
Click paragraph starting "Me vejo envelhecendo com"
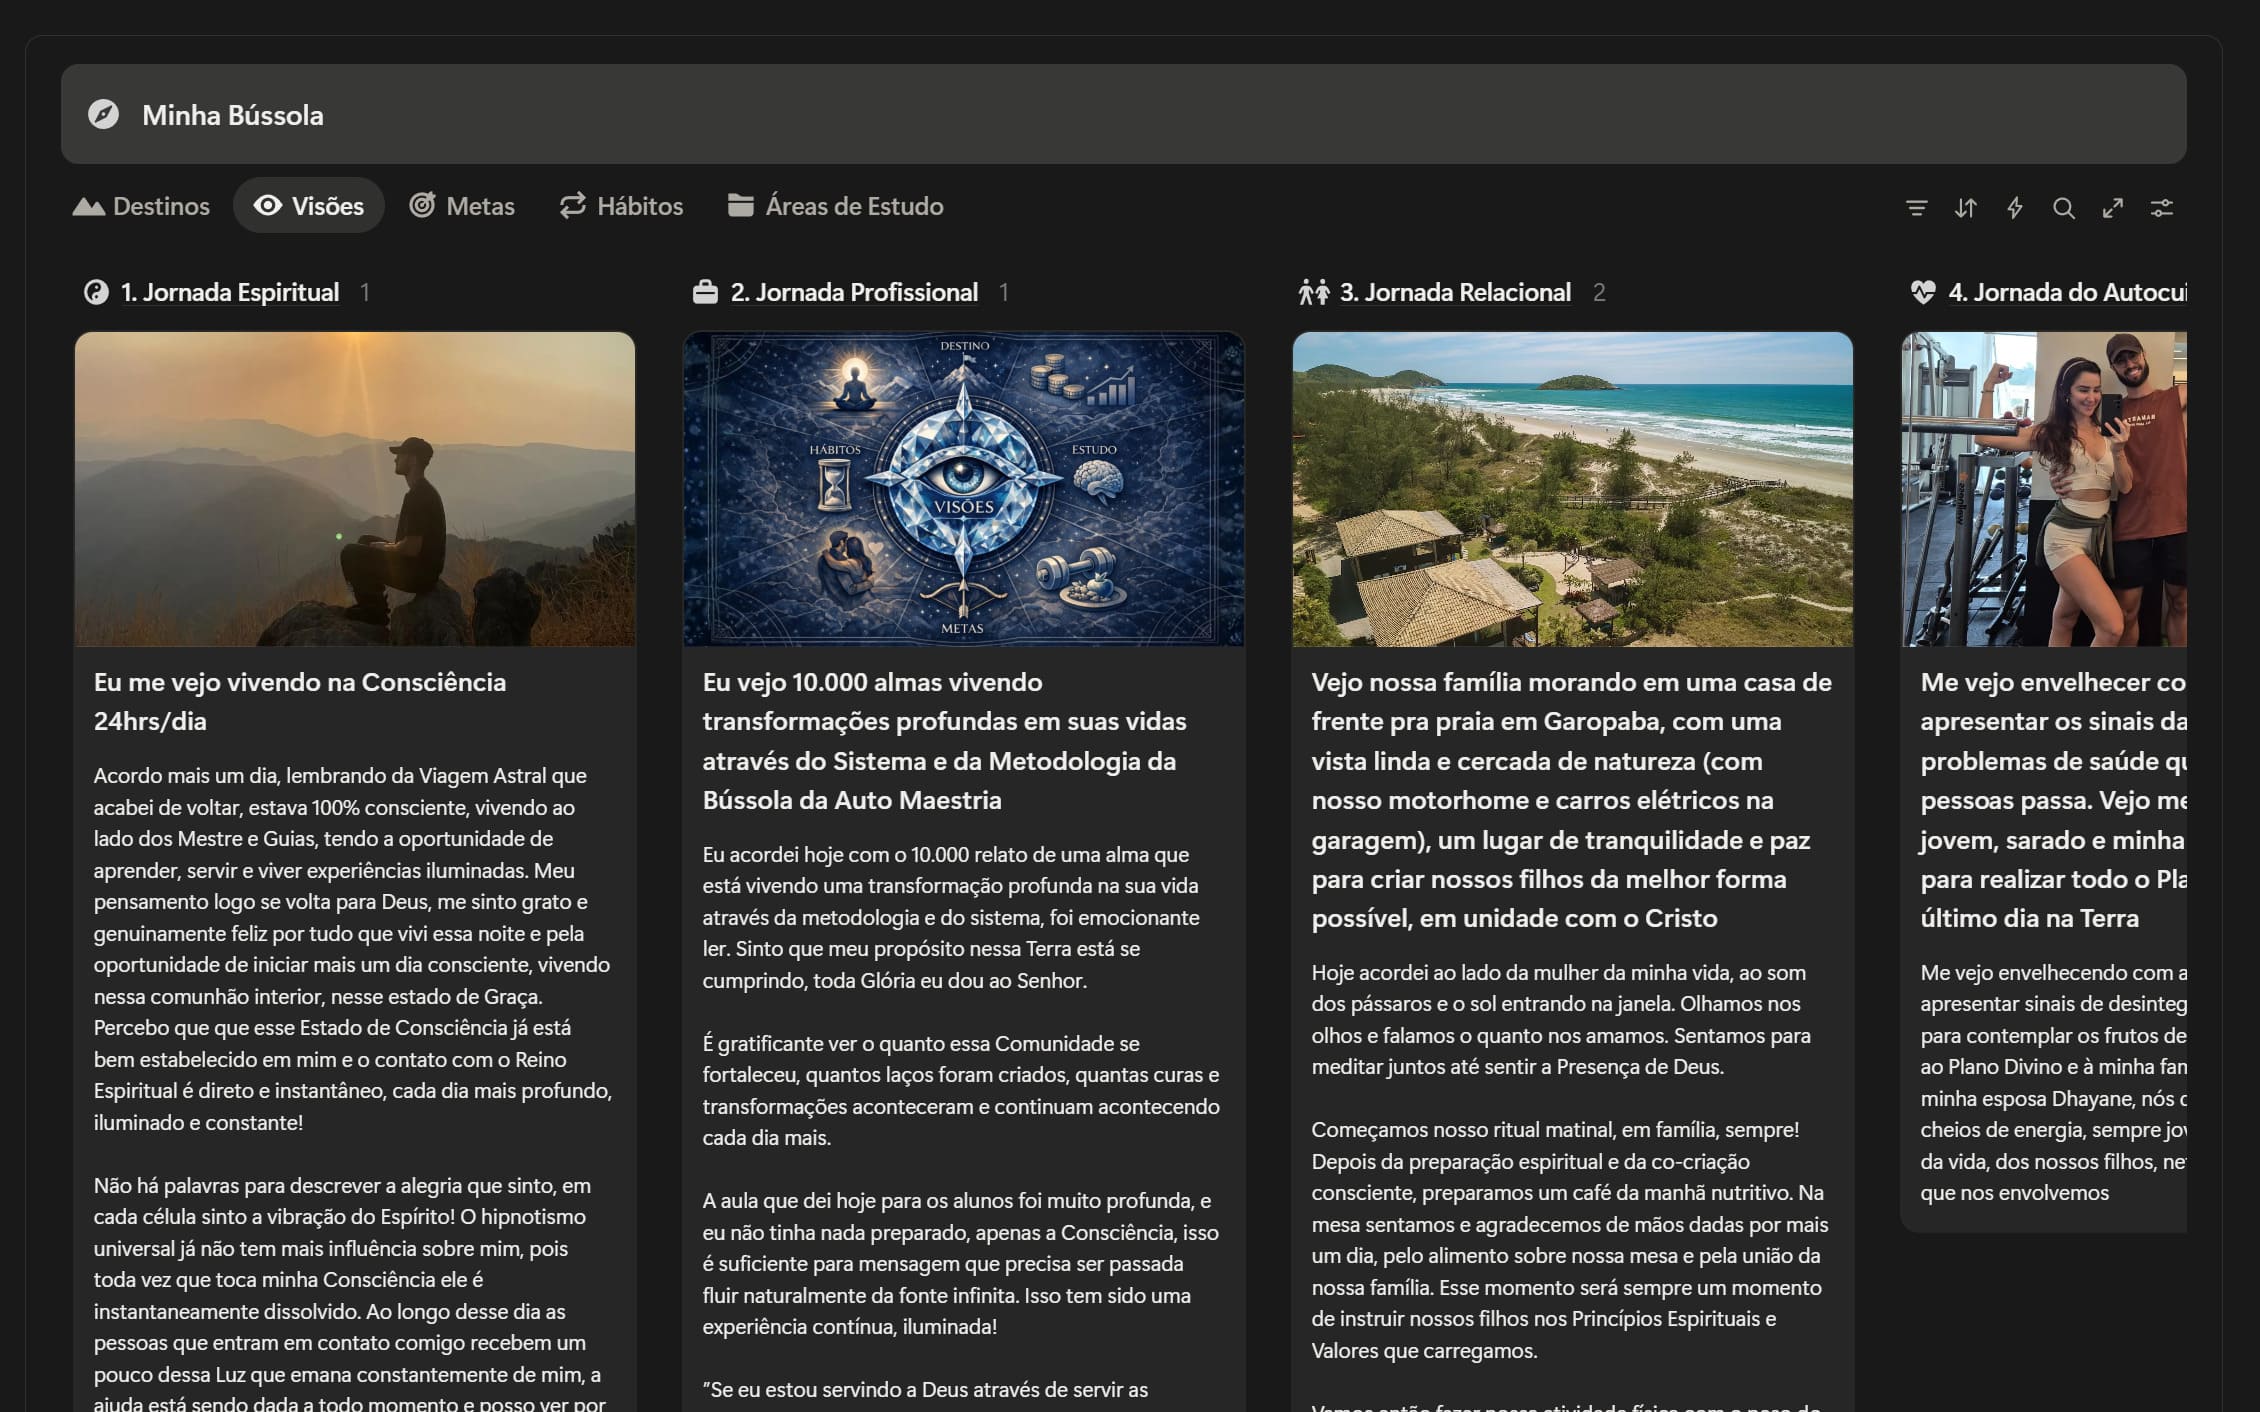pyautogui.click(x=2053, y=1082)
